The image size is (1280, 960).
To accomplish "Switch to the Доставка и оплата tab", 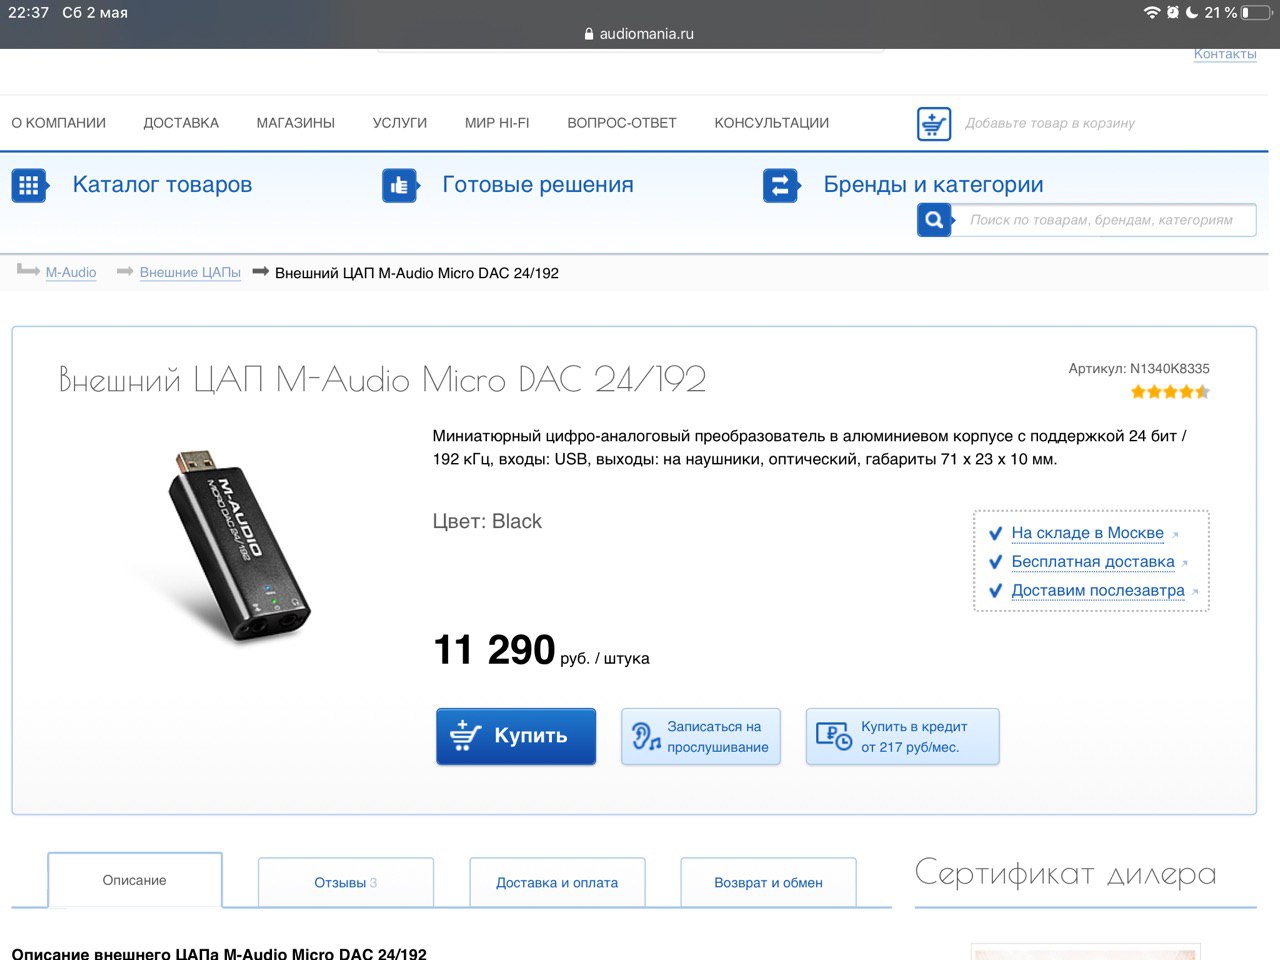I will pos(557,882).
